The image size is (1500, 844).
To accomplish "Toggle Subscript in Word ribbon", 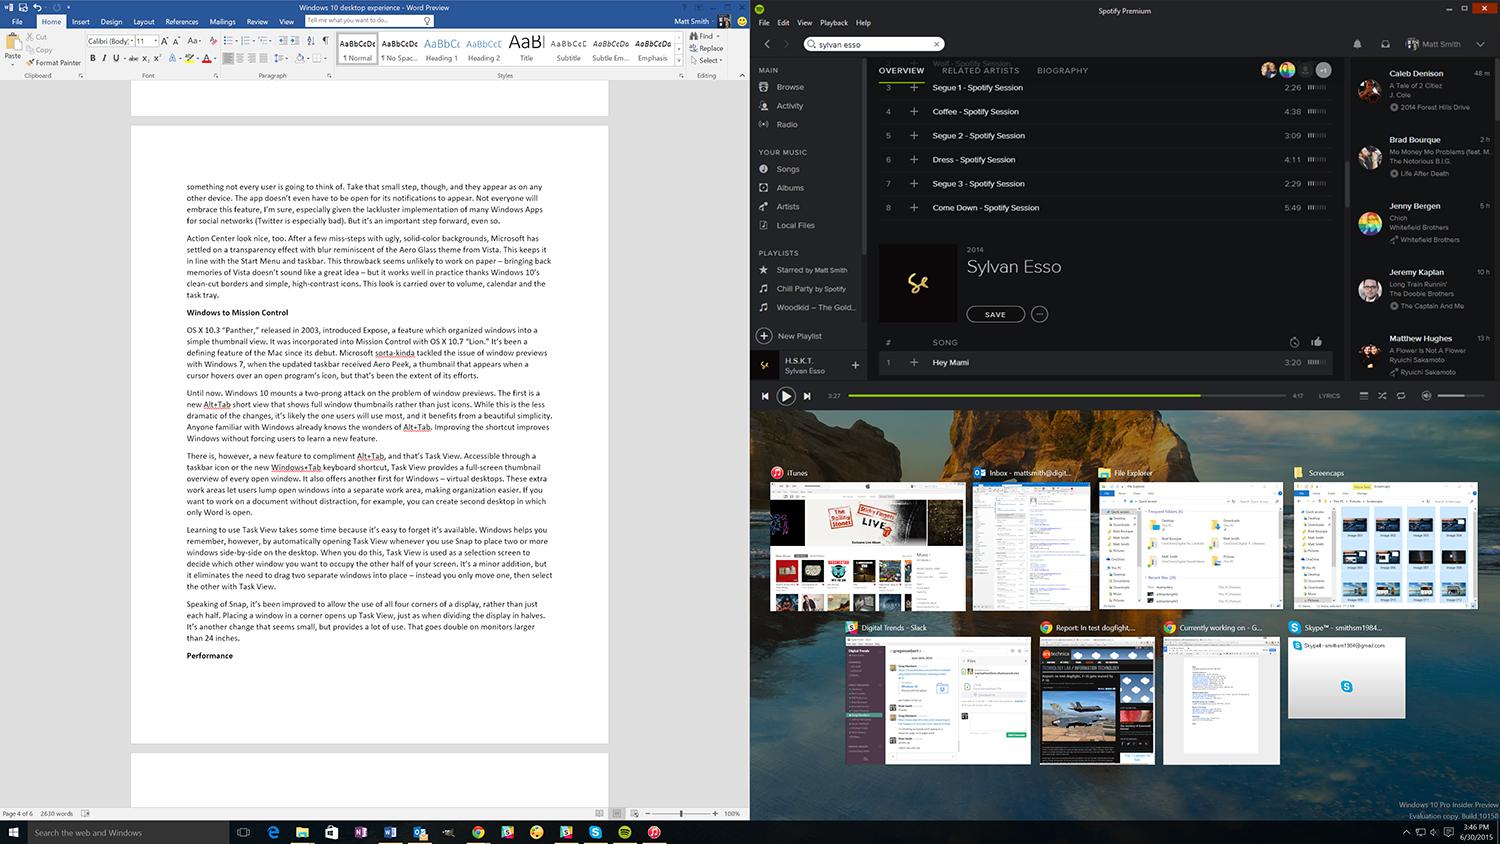I will (x=146, y=59).
